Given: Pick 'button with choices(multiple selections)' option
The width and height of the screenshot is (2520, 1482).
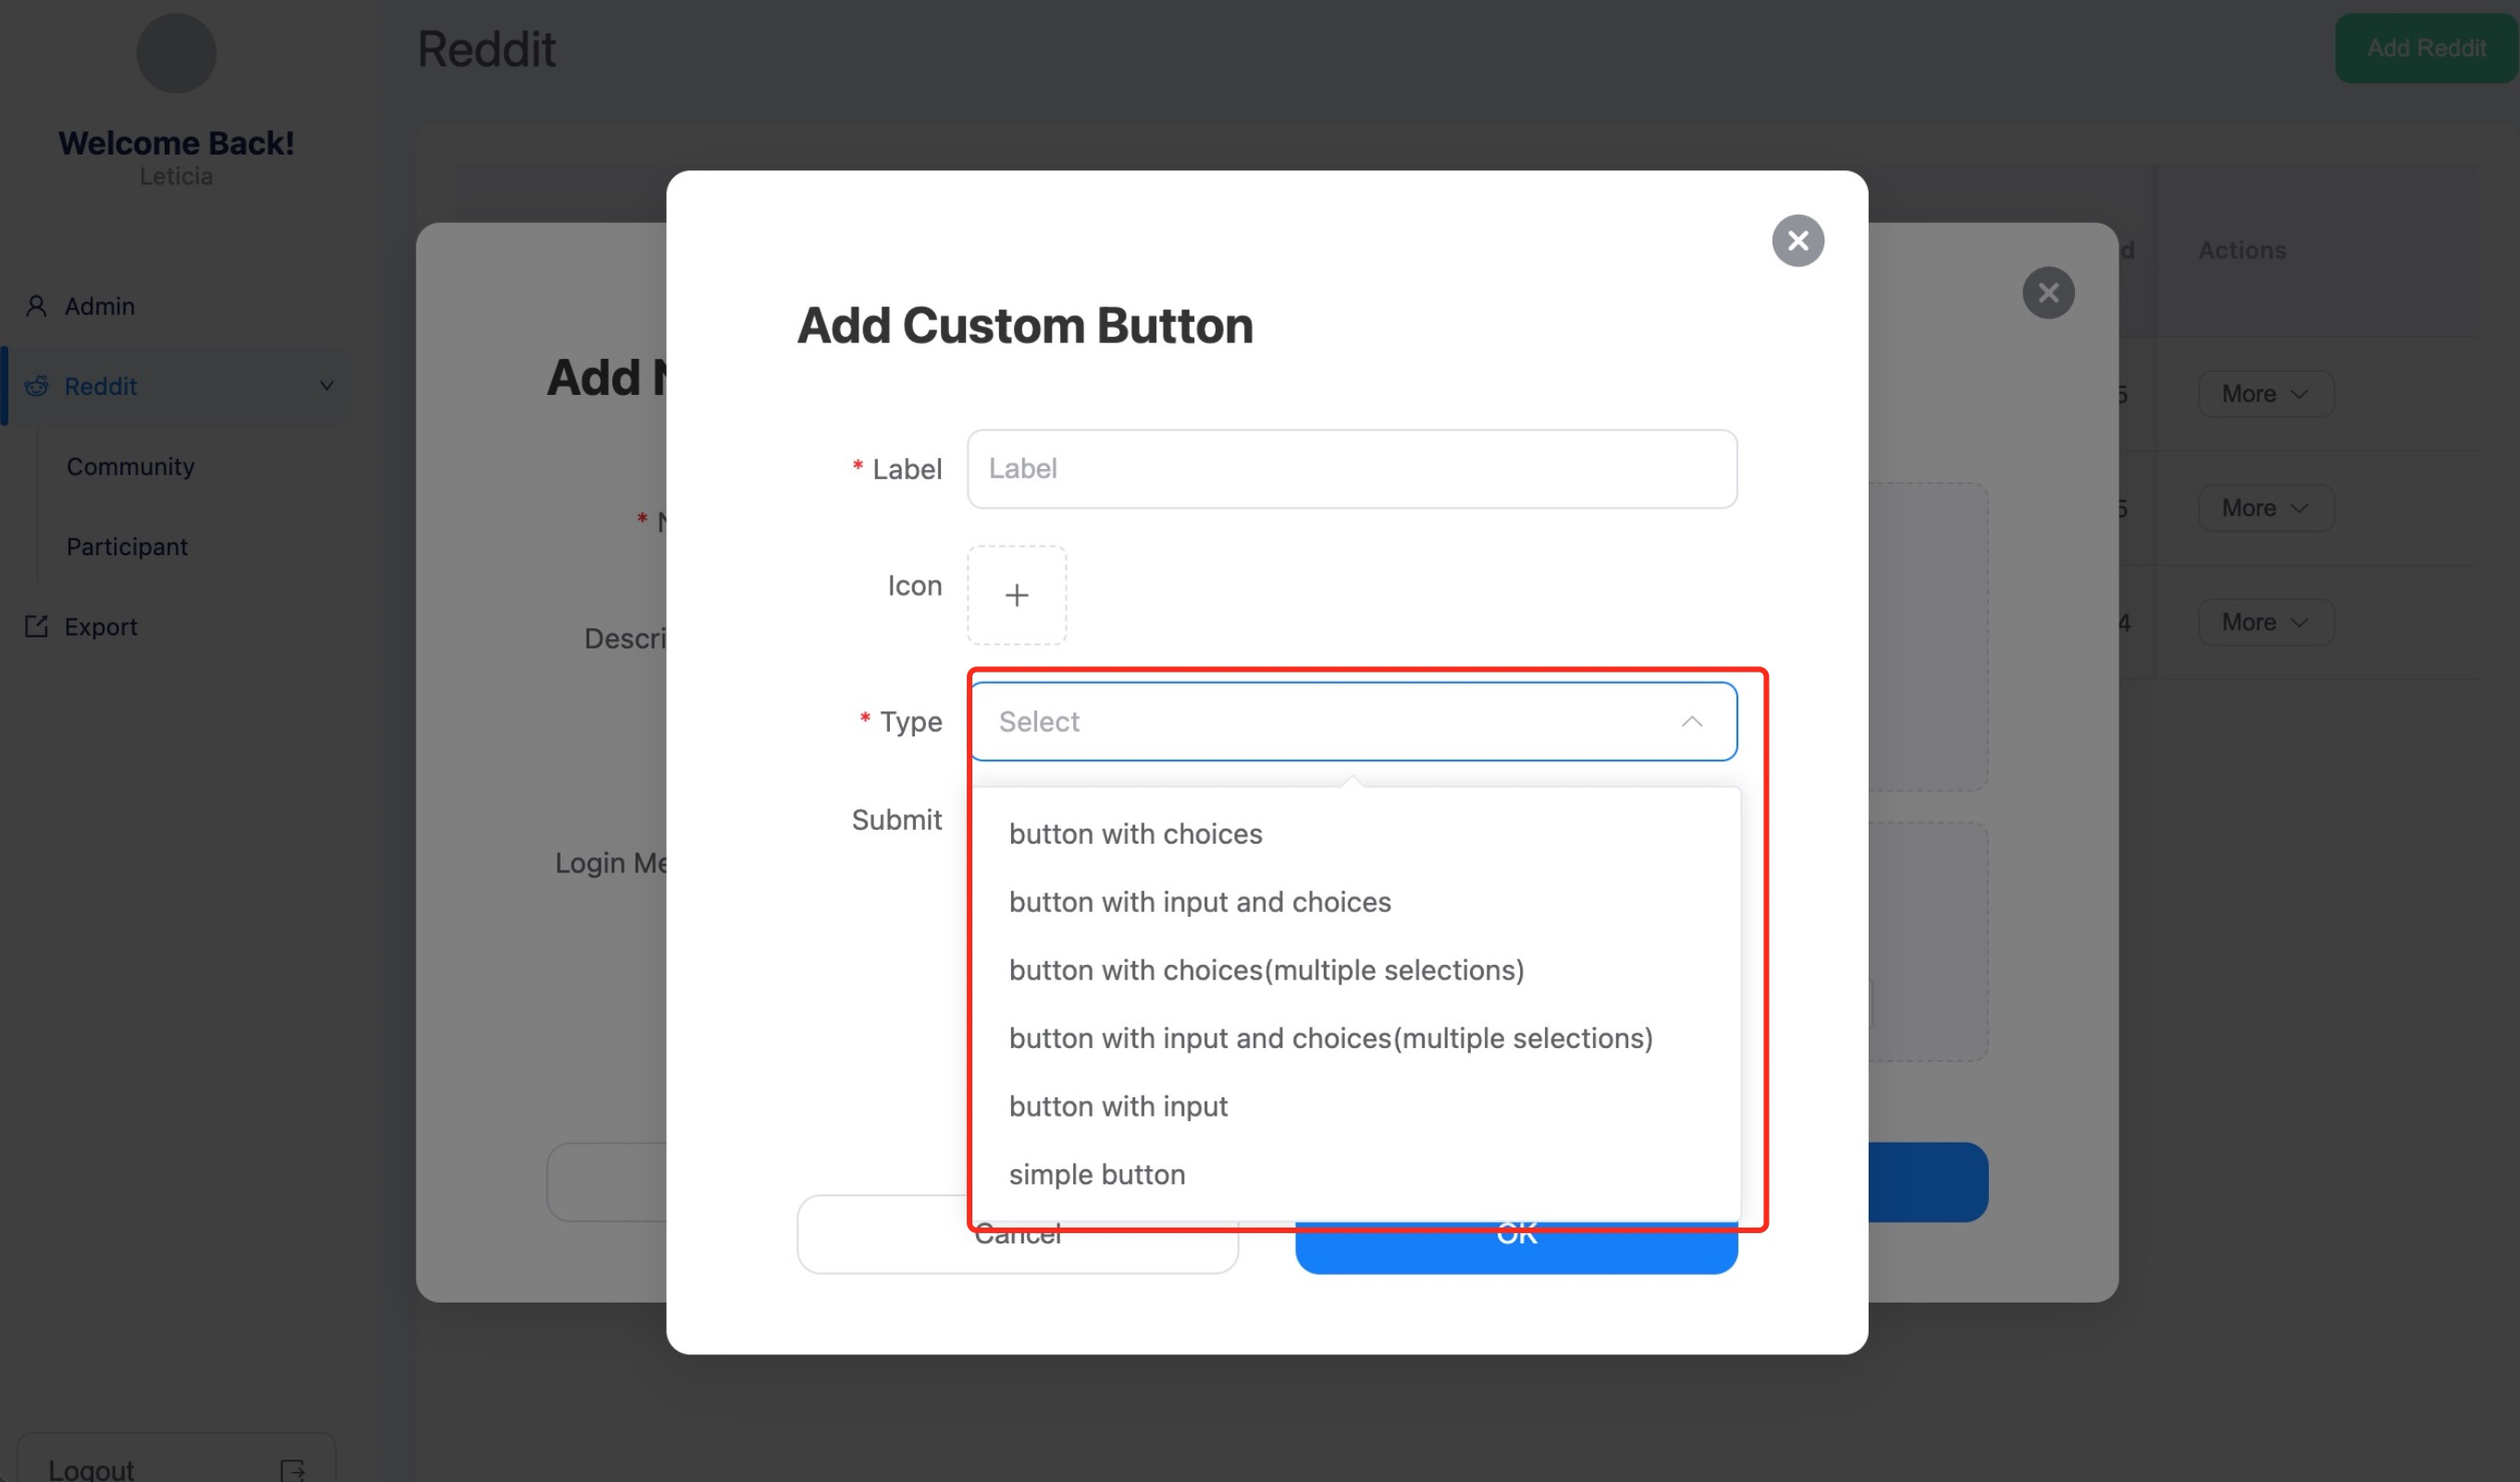Looking at the screenshot, I should (1266, 969).
